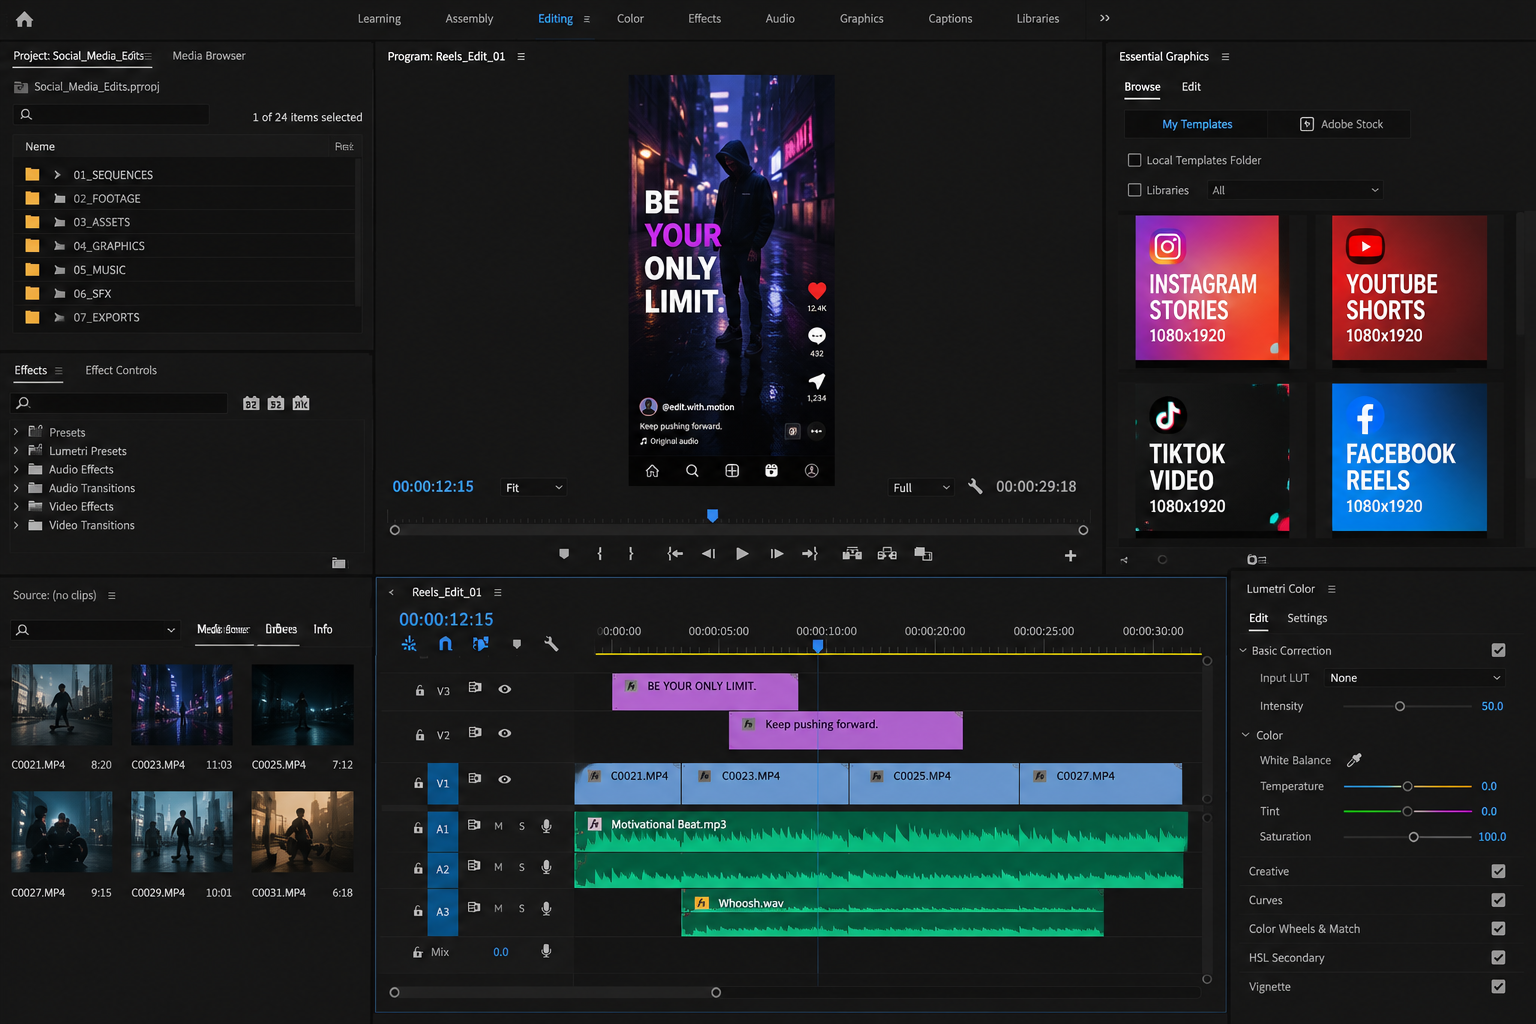
Task: Open the Libraries All dropdown
Action: (x=1295, y=190)
